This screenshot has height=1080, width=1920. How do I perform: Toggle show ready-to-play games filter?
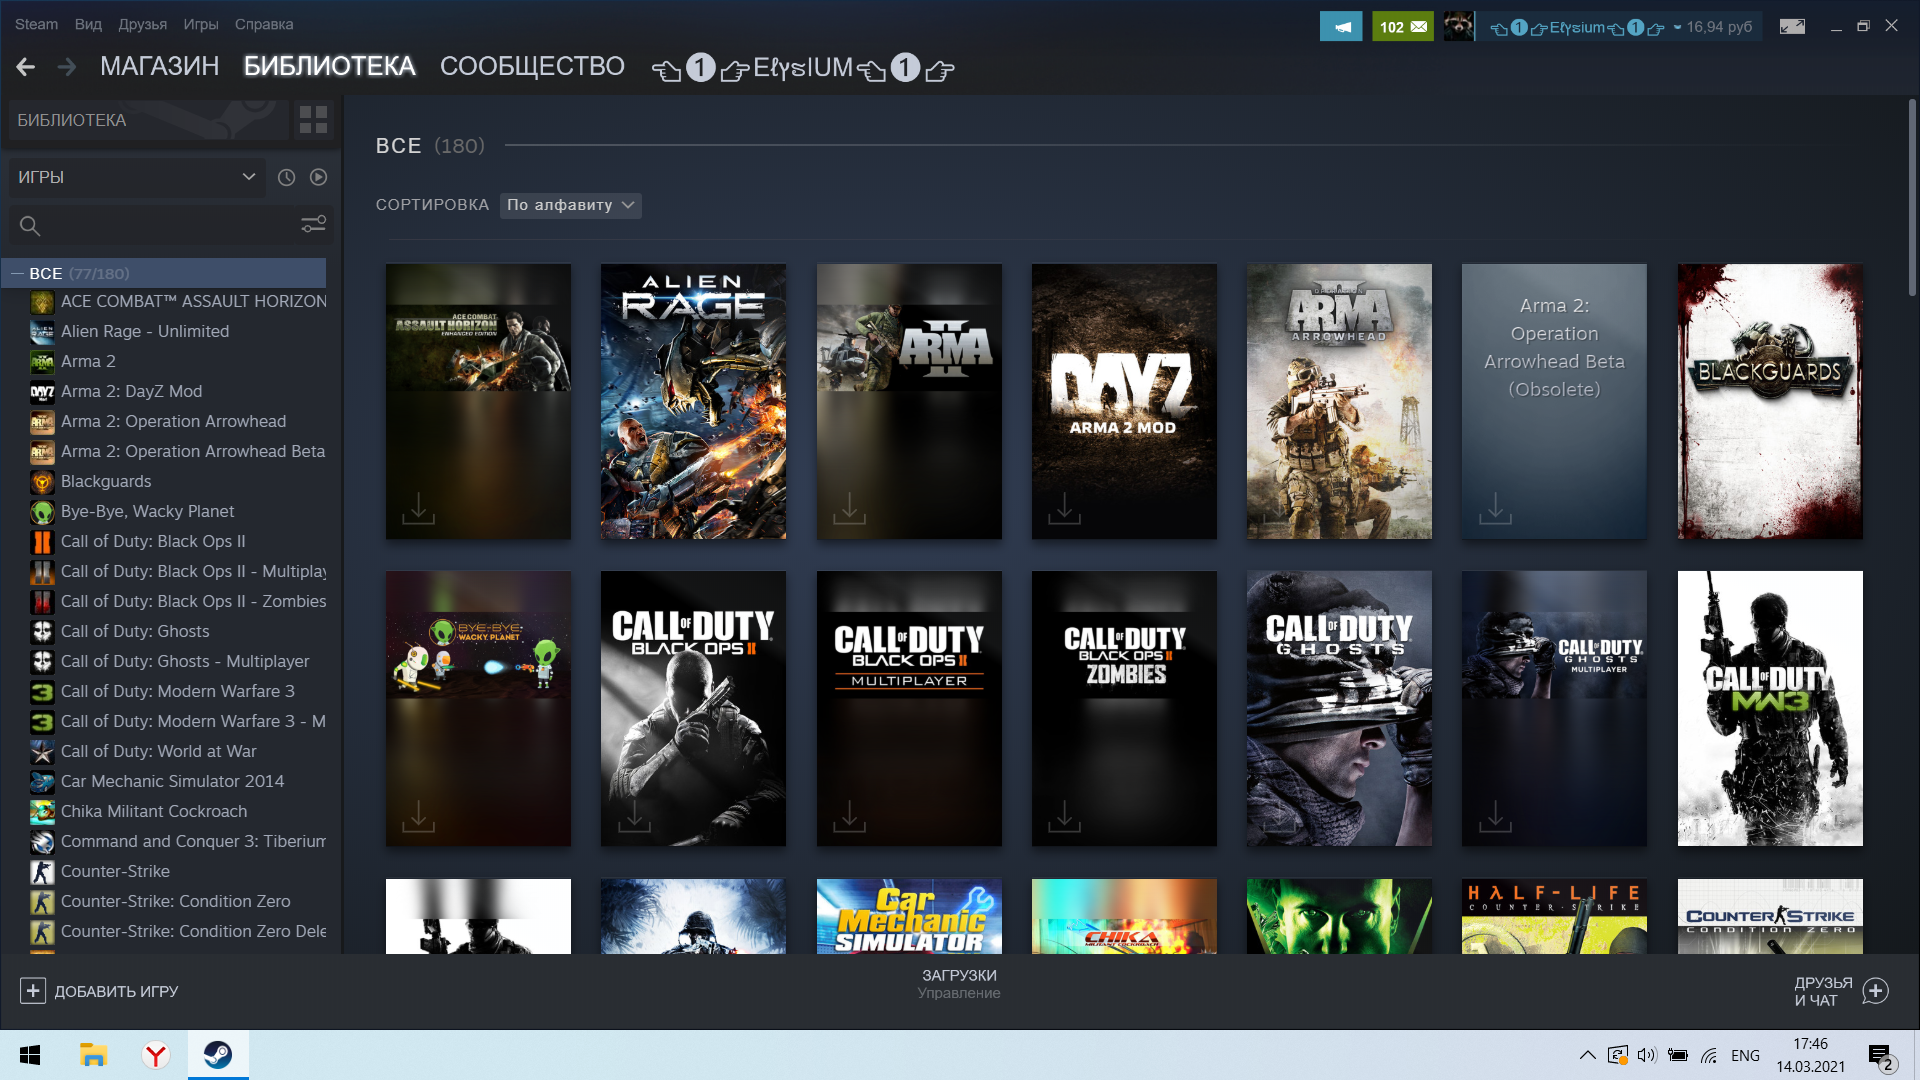pos(318,177)
